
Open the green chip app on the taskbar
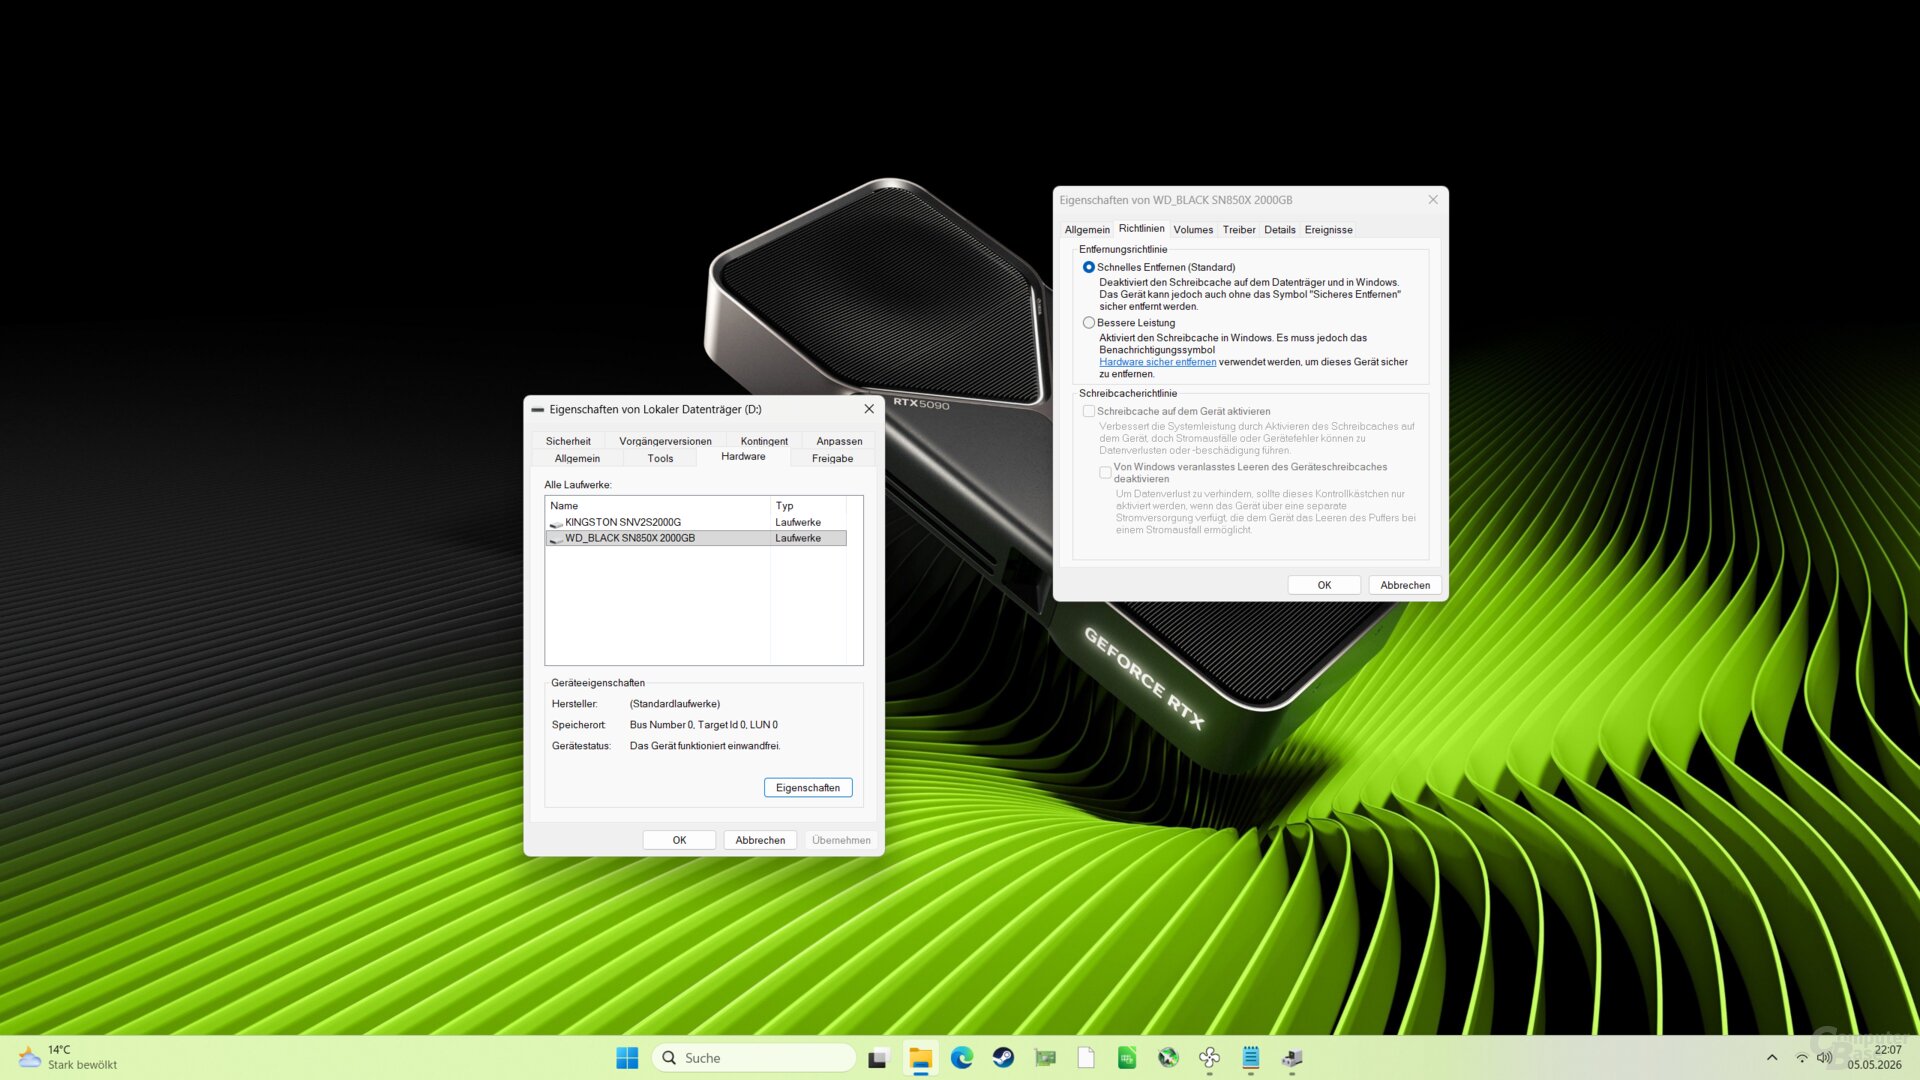point(1127,1058)
